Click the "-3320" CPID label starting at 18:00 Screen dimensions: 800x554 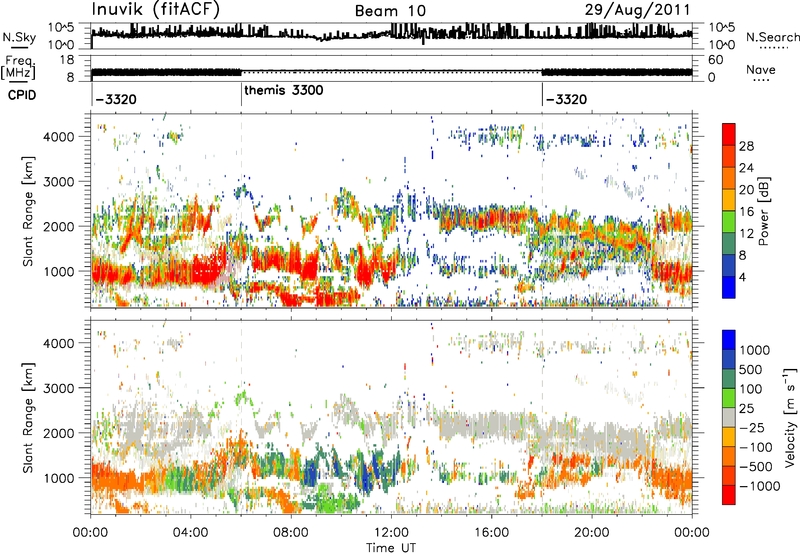(566, 99)
